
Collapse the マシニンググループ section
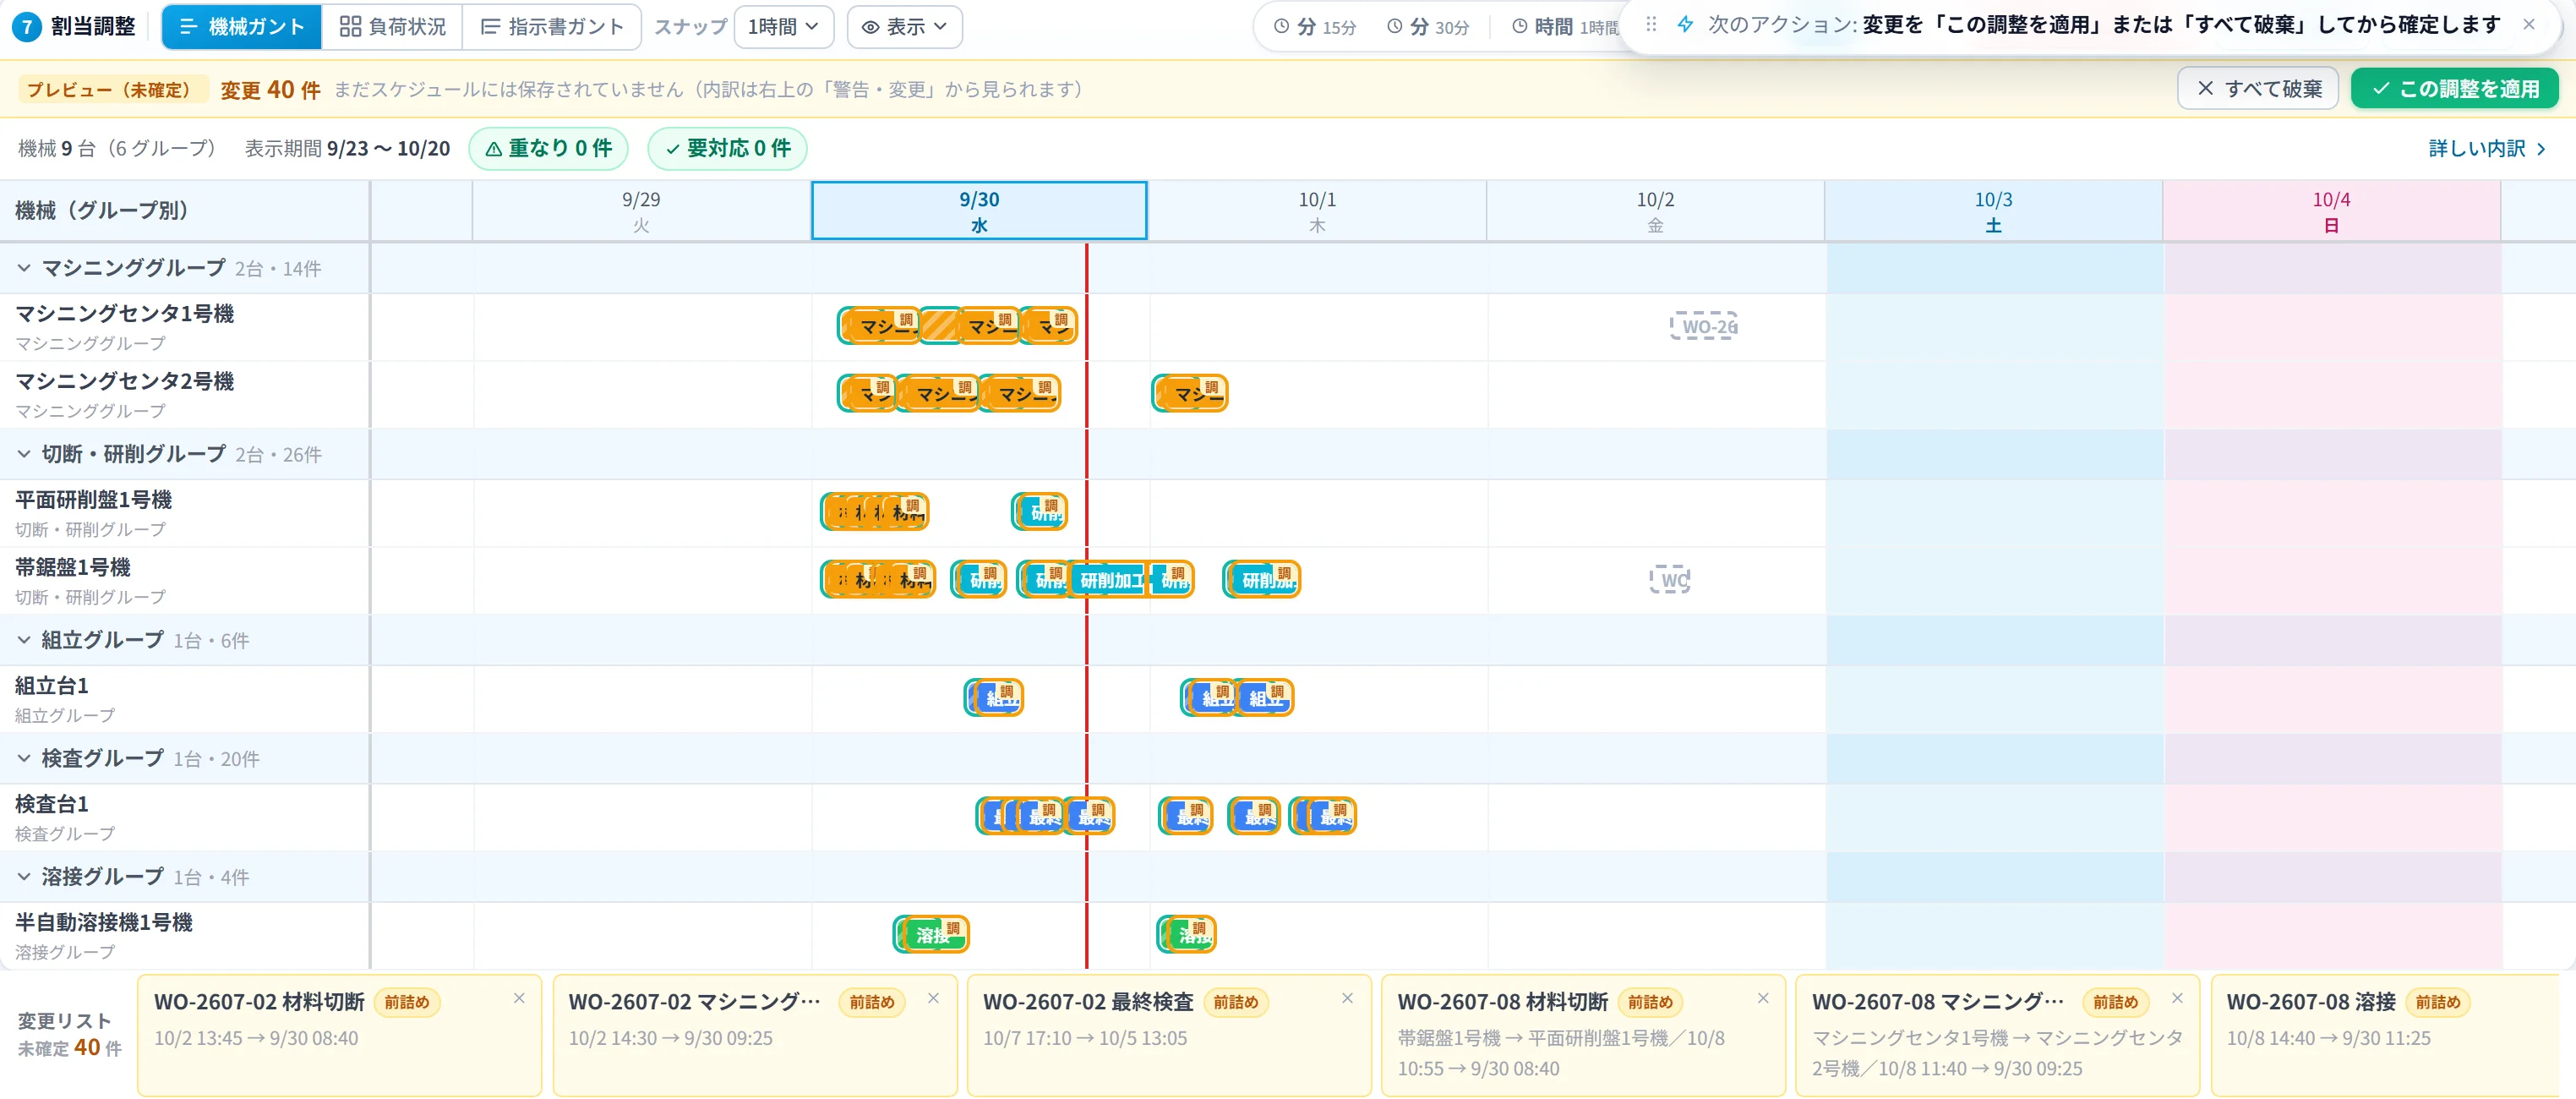coord(24,268)
